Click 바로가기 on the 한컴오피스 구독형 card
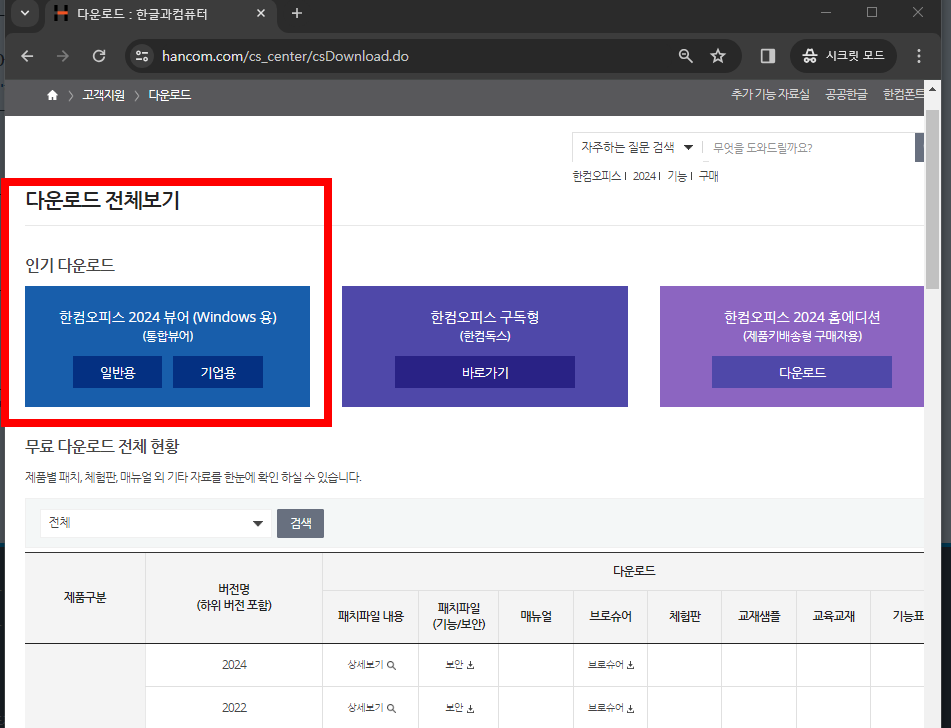The height and width of the screenshot is (728, 951). tap(484, 371)
